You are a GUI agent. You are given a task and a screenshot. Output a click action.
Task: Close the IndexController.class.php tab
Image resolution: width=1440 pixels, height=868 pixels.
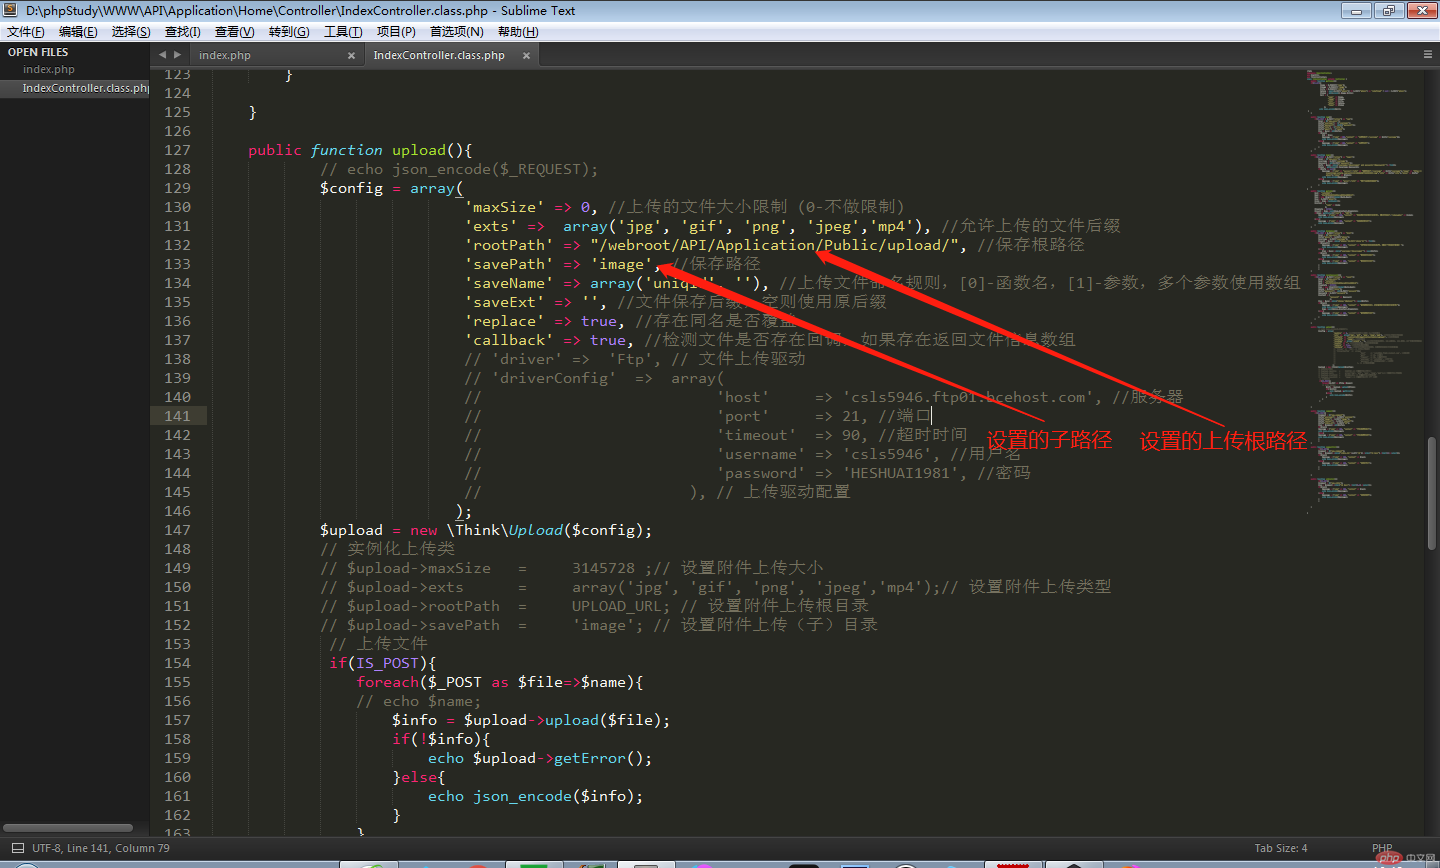click(x=526, y=56)
